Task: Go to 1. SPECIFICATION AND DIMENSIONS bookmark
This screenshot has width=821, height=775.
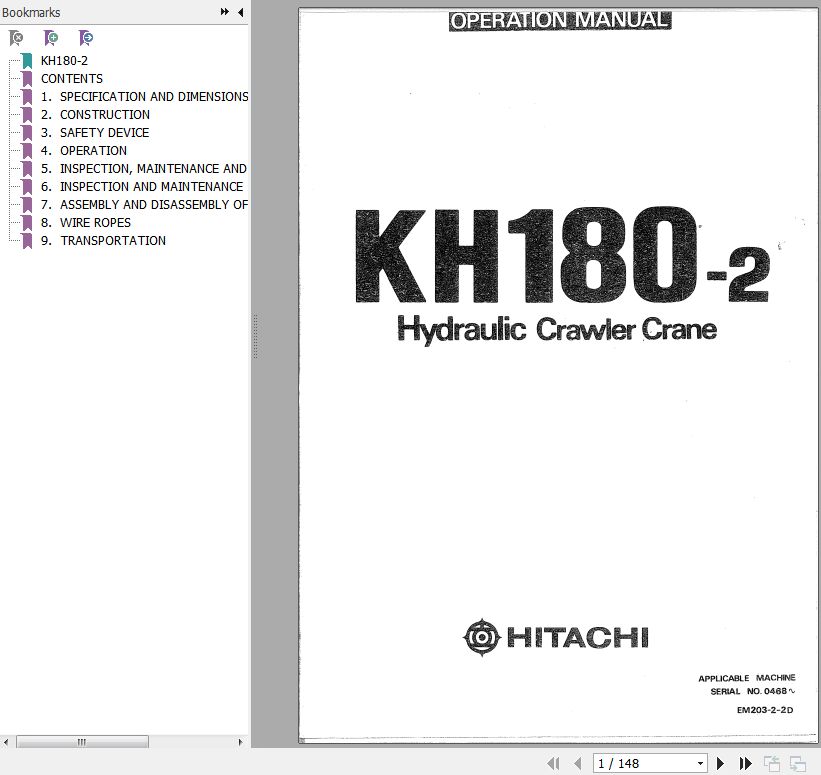Action: (145, 96)
